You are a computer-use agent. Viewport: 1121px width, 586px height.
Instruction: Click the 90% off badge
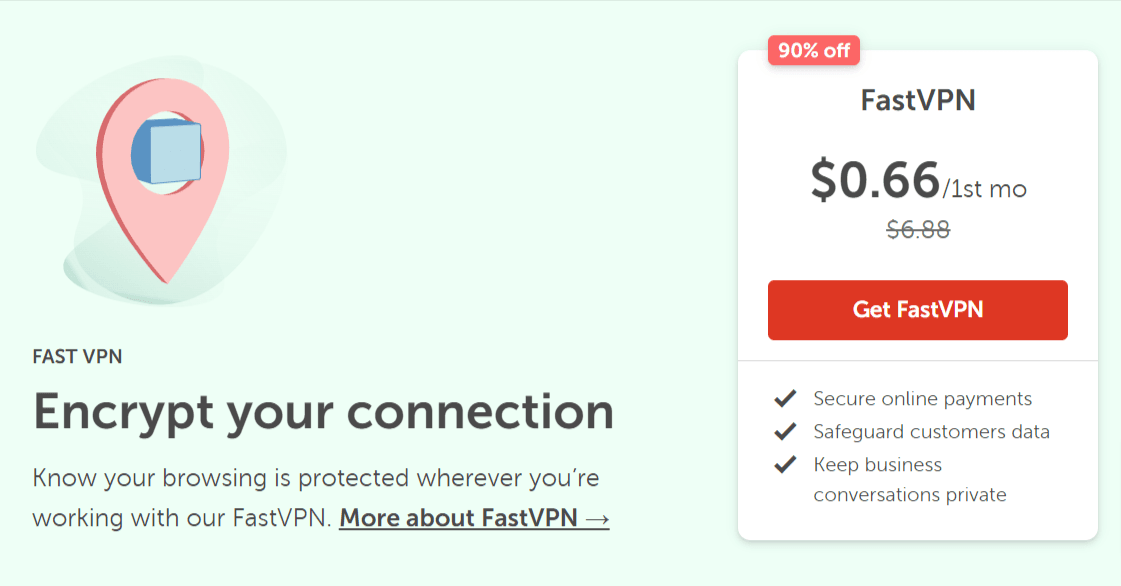pyautogui.click(x=813, y=50)
